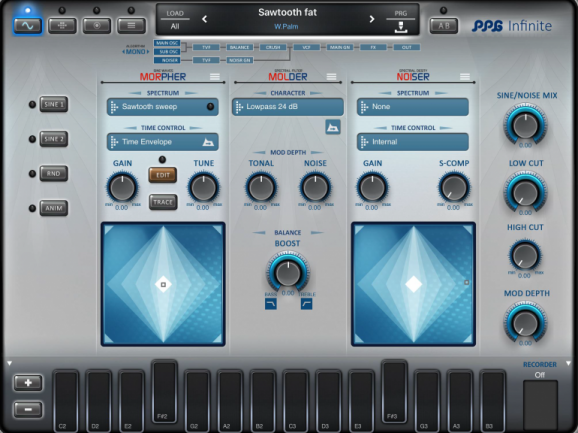
Task: Toggle the TRACE button in Morpher
Action: click(163, 202)
